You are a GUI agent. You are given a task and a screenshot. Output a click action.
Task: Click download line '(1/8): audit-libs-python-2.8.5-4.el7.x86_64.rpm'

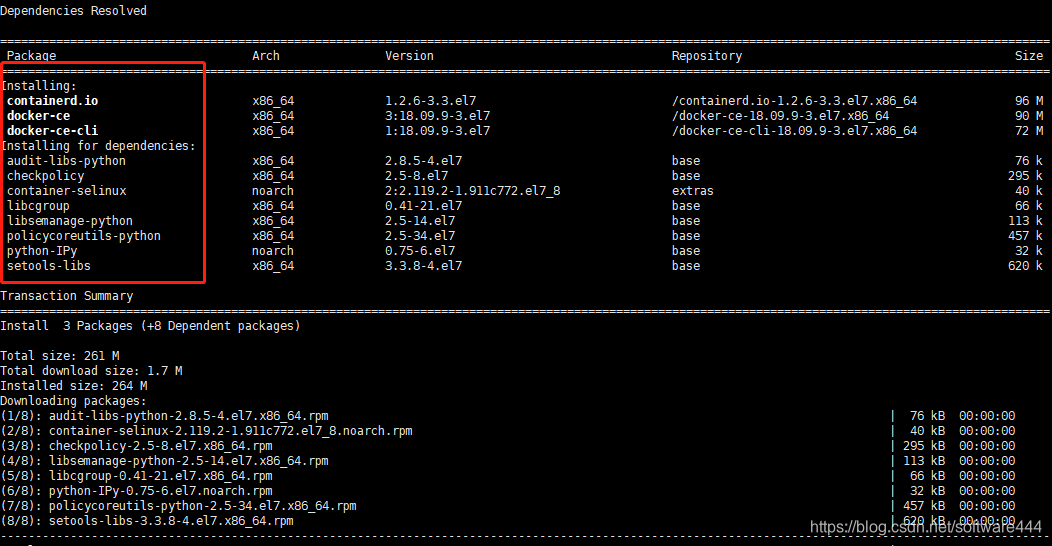tap(164, 416)
